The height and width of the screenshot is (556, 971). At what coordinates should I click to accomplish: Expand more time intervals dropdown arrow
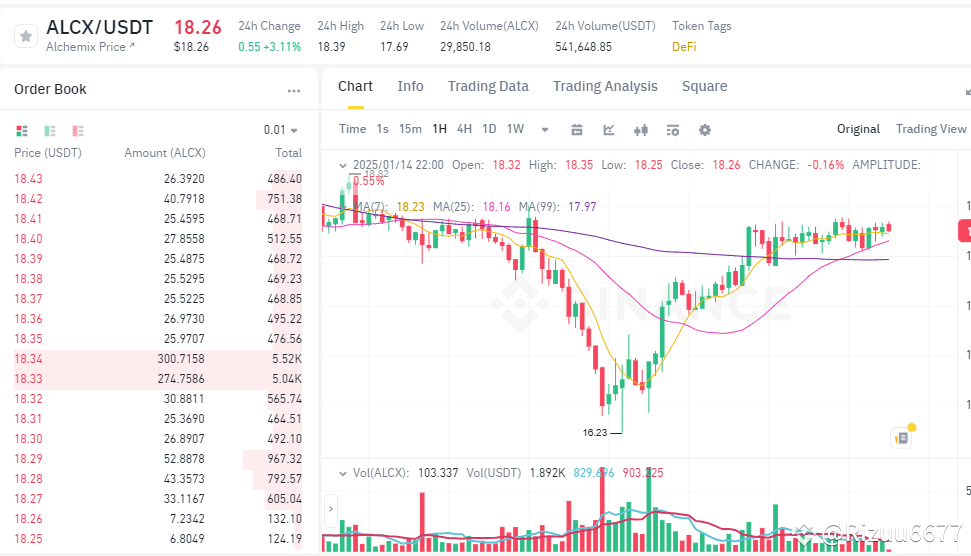coord(545,129)
